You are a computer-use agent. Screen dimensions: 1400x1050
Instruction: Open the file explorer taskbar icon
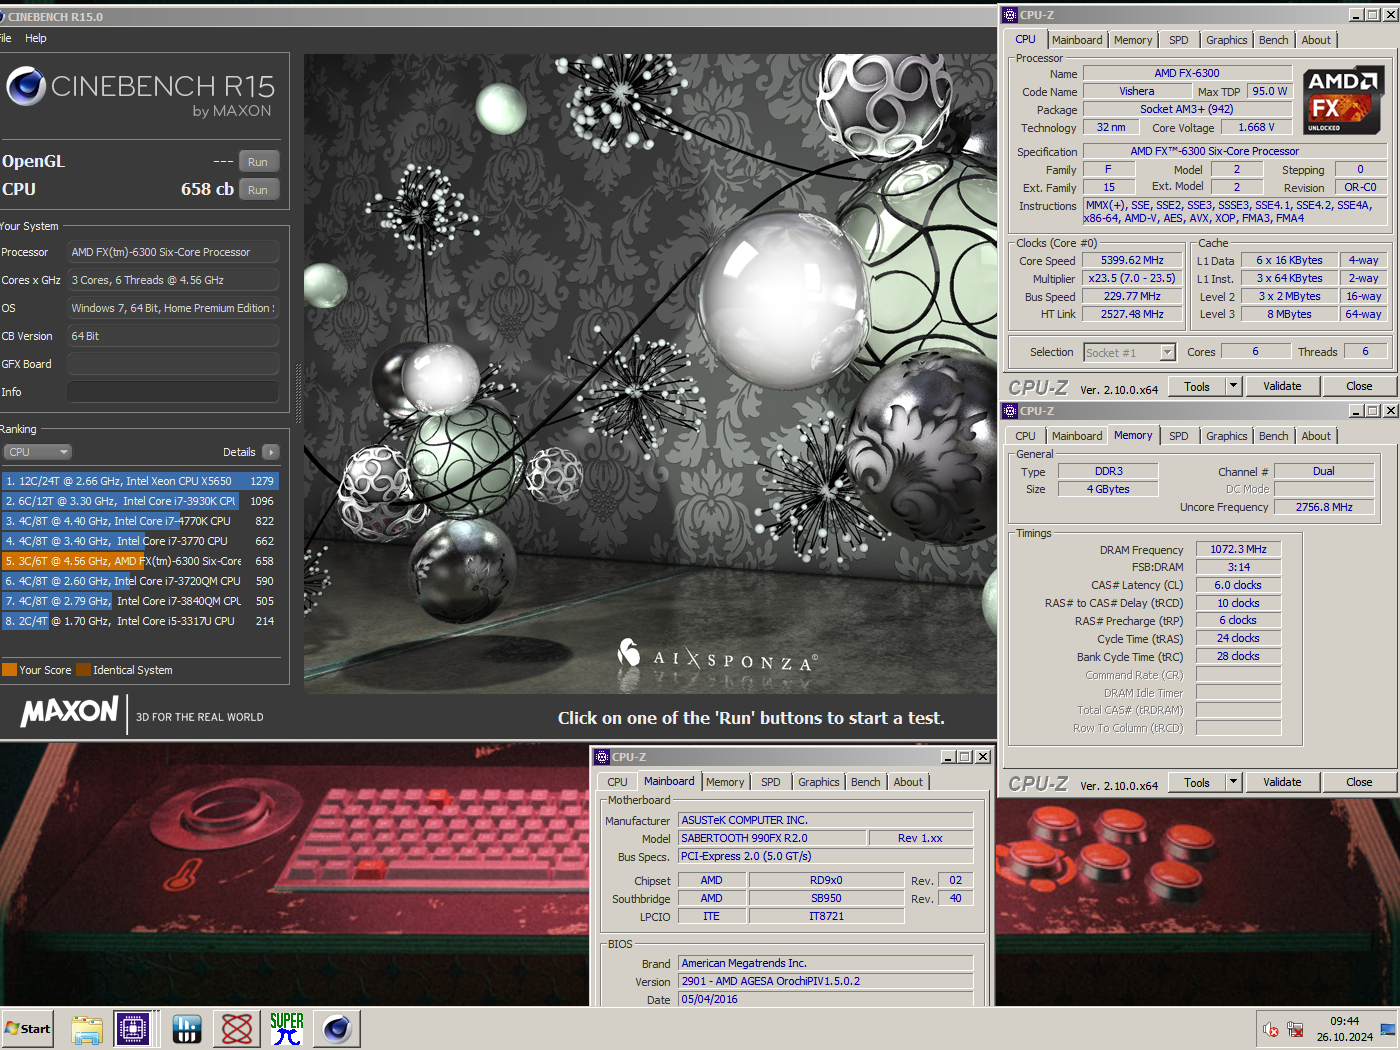[x=87, y=1029]
